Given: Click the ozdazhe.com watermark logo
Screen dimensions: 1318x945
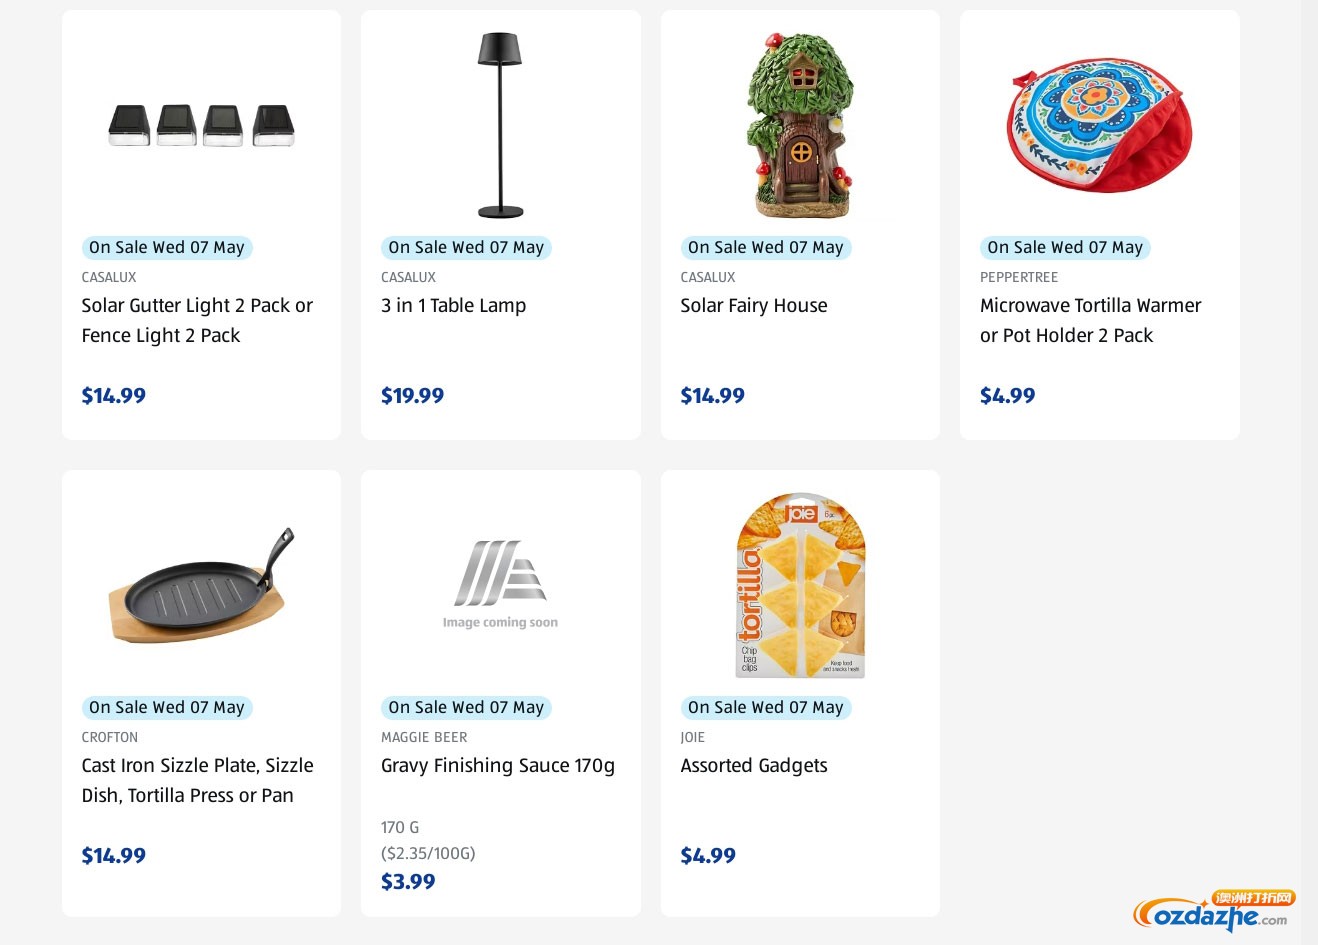Looking at the screenshot, I should 1213,910.
